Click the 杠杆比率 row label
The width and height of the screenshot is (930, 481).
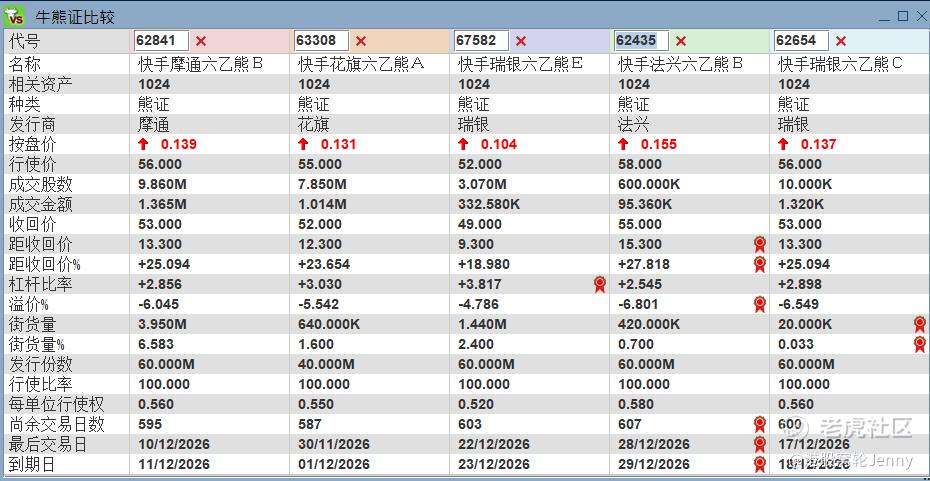pos(40,284)
